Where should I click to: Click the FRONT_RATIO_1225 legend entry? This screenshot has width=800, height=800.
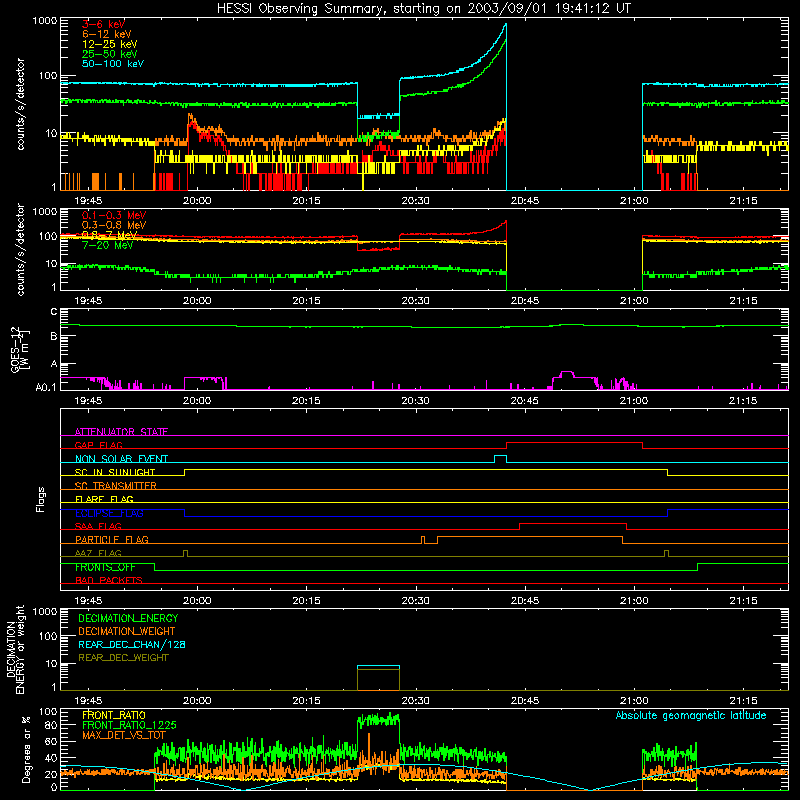tap(129, 726)
